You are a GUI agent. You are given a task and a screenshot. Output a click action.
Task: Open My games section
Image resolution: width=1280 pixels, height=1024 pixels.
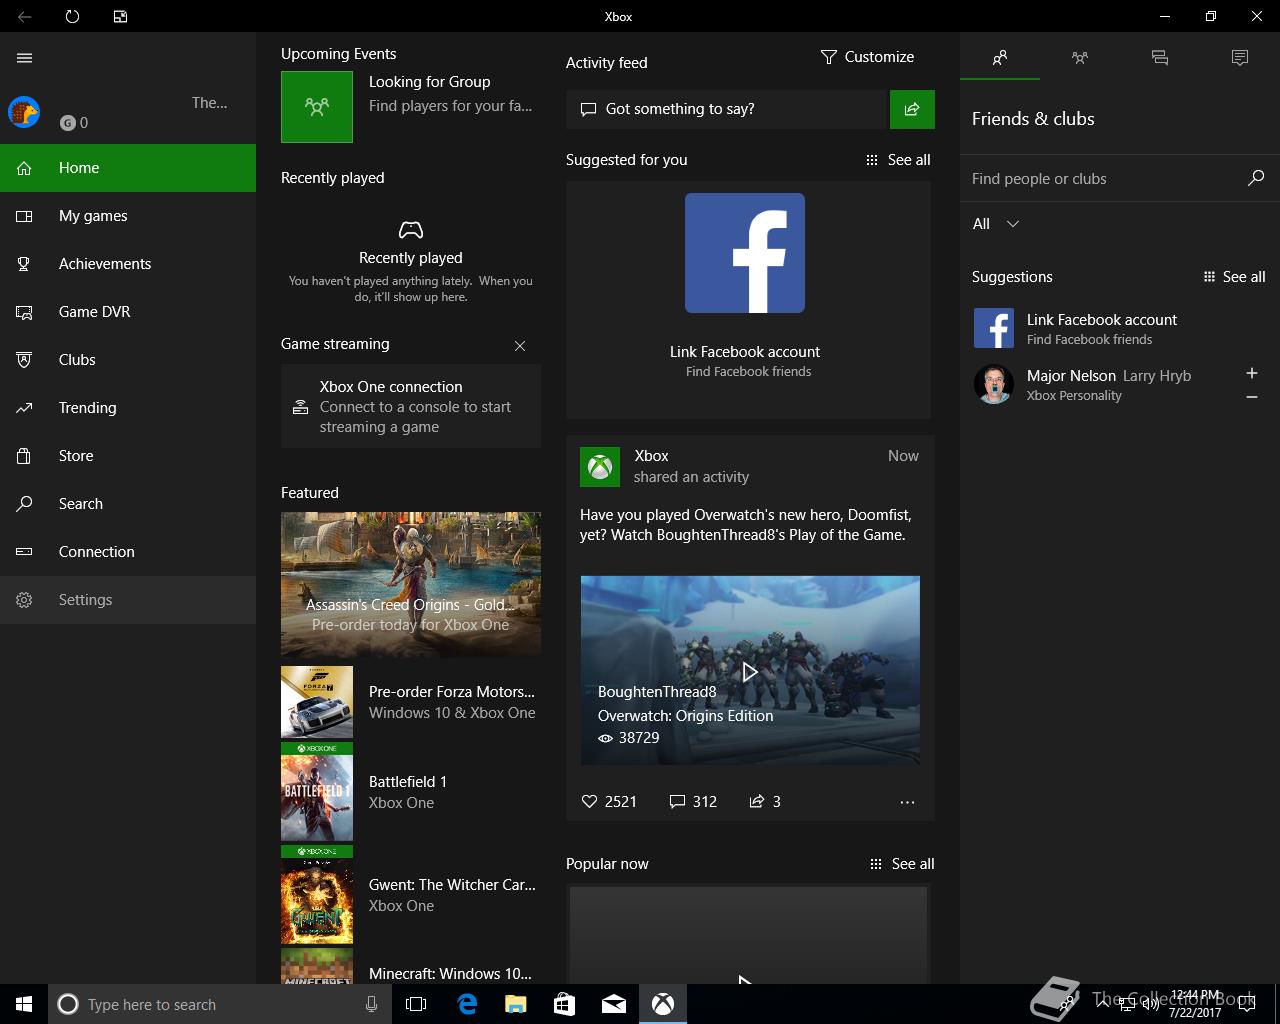tap(128, 216)
